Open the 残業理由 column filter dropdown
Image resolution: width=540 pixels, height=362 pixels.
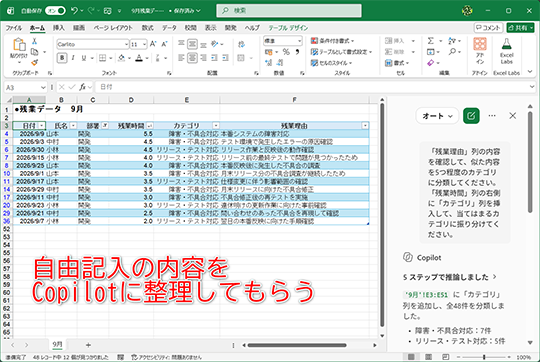365,126
